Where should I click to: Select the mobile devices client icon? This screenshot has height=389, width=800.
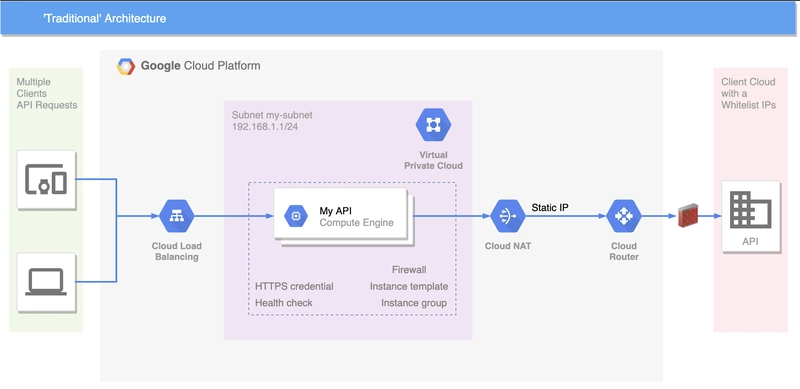point(46,179)
